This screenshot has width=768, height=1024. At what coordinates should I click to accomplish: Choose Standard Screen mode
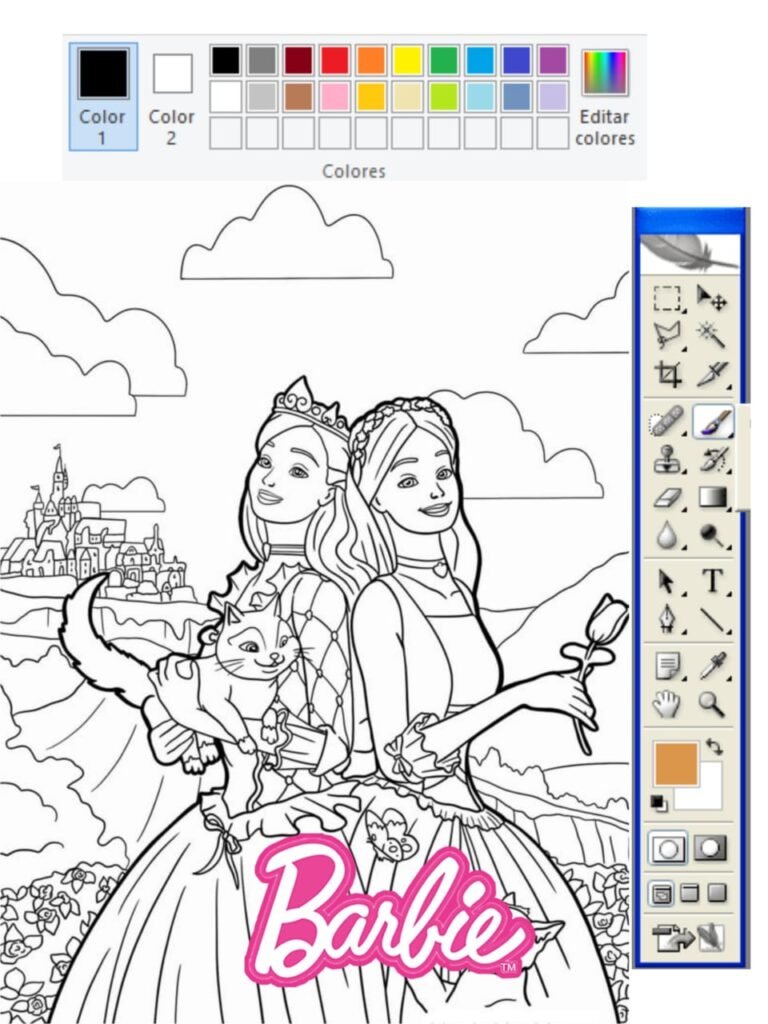(661, 893)
